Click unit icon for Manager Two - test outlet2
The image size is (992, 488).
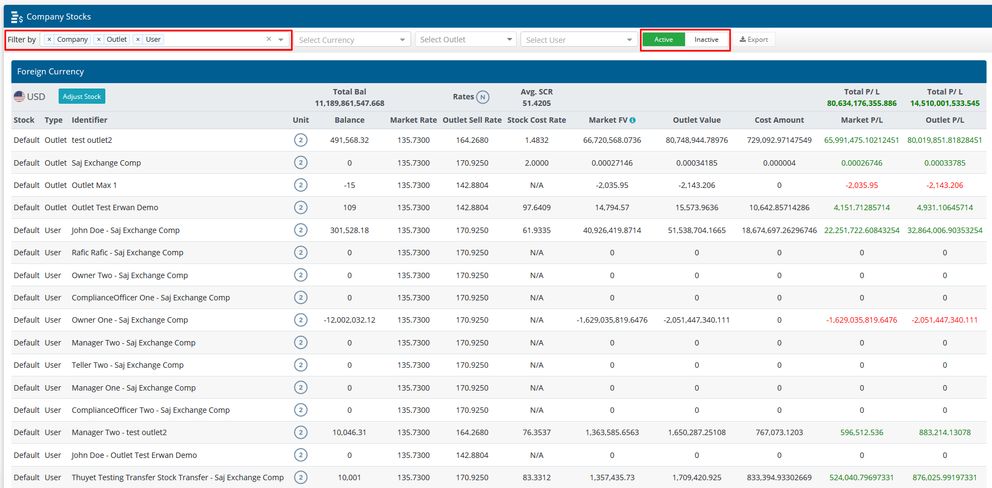click(x=301, y=432)
